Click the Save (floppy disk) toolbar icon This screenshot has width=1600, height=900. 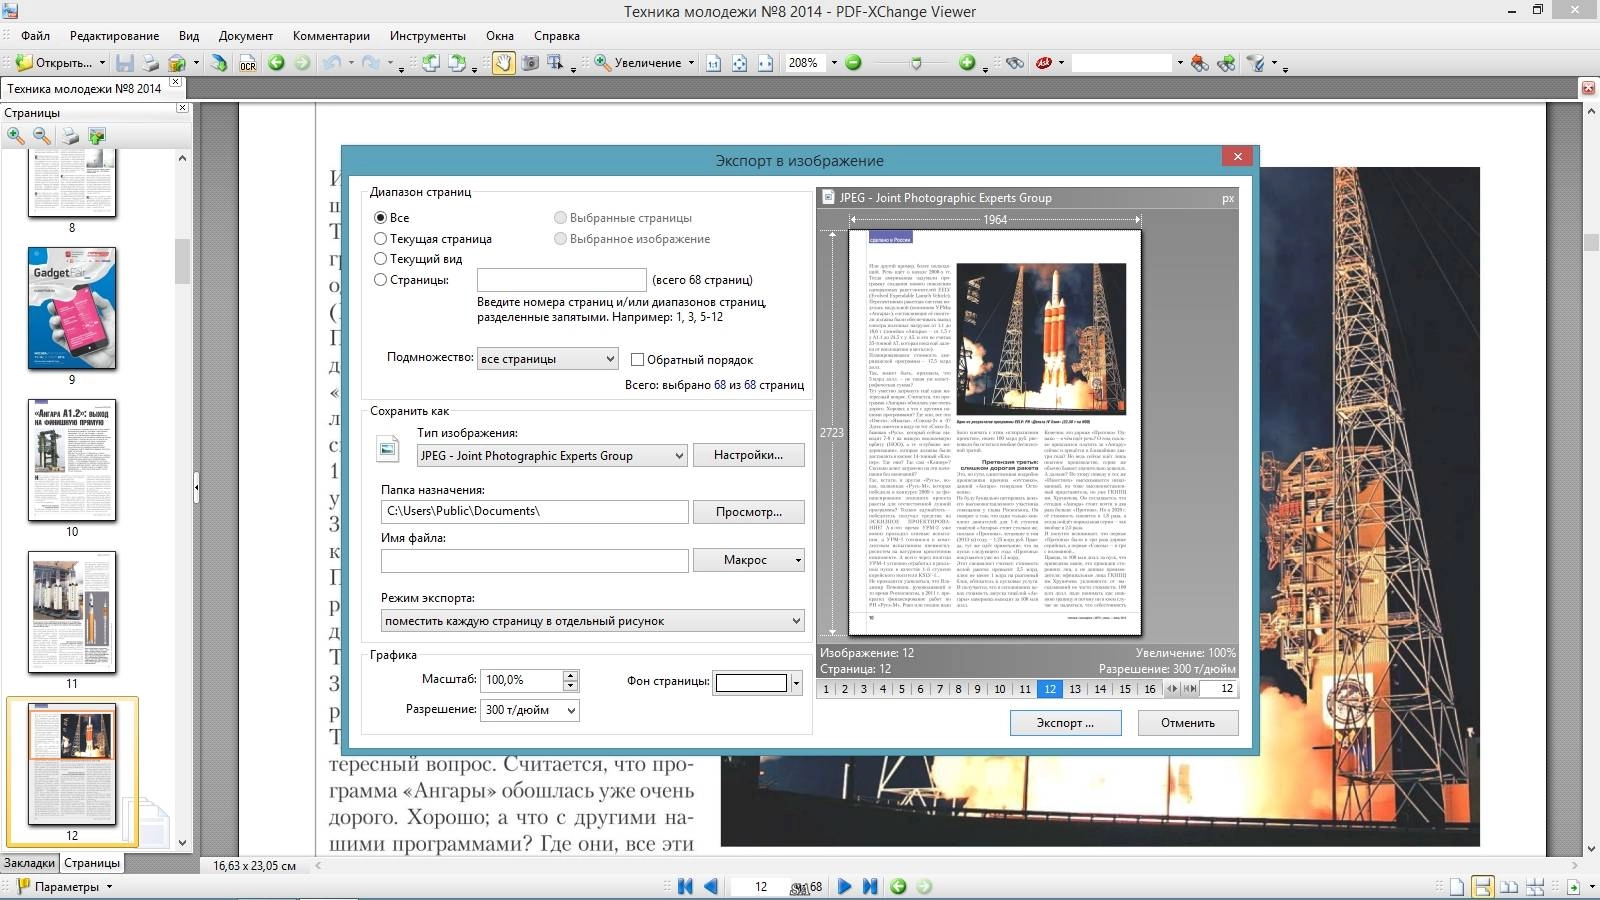125,63
